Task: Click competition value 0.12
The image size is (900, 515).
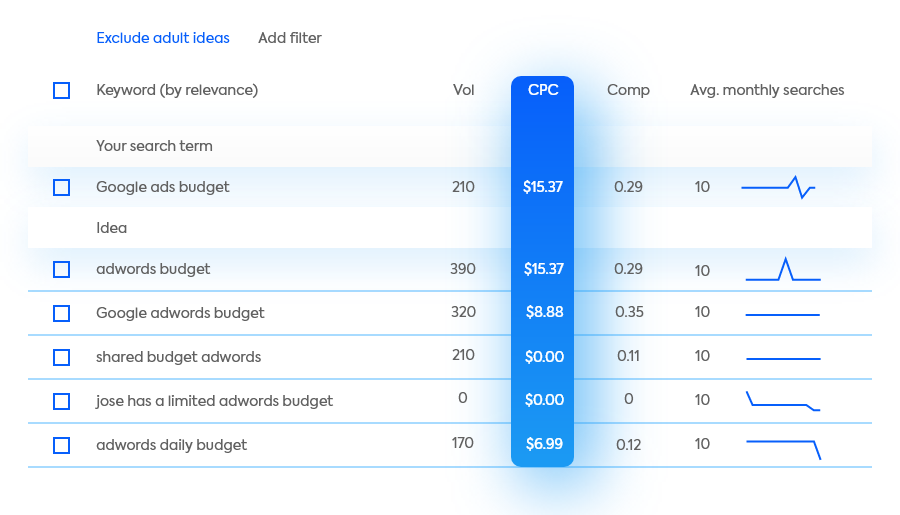Action: coord(629,445)
